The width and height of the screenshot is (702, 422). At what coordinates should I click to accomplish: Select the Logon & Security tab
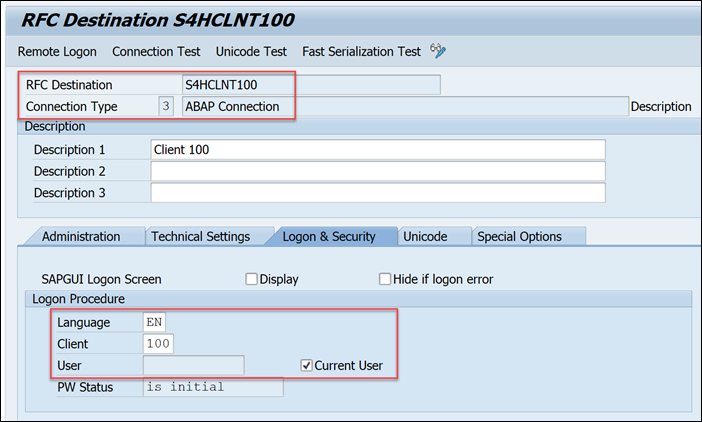(329, 236)
